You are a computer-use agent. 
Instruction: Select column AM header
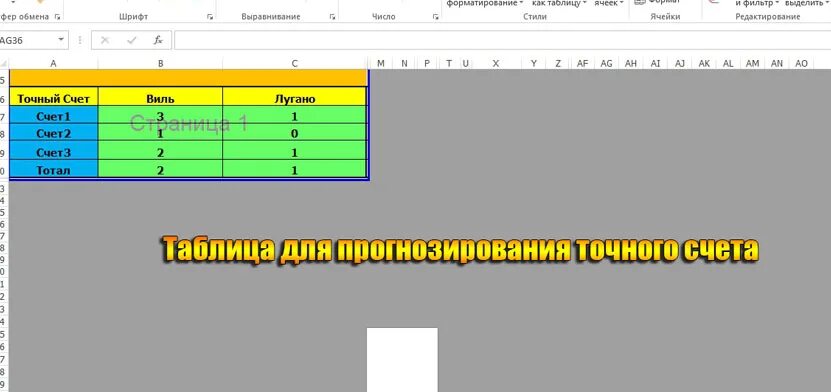tap(753, 64)
